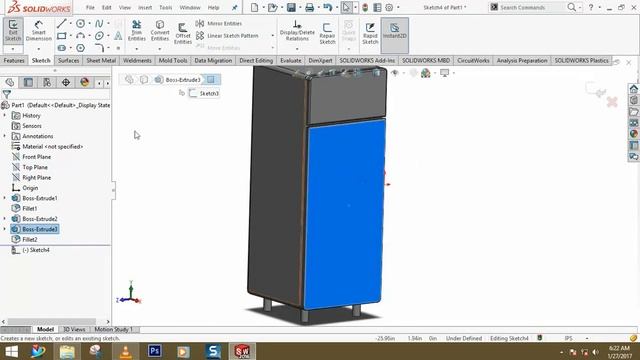Click the Exit Sketch button
The width and height of the screenshot is (640, 360).
pyautogui.click(x=13, y=31)
